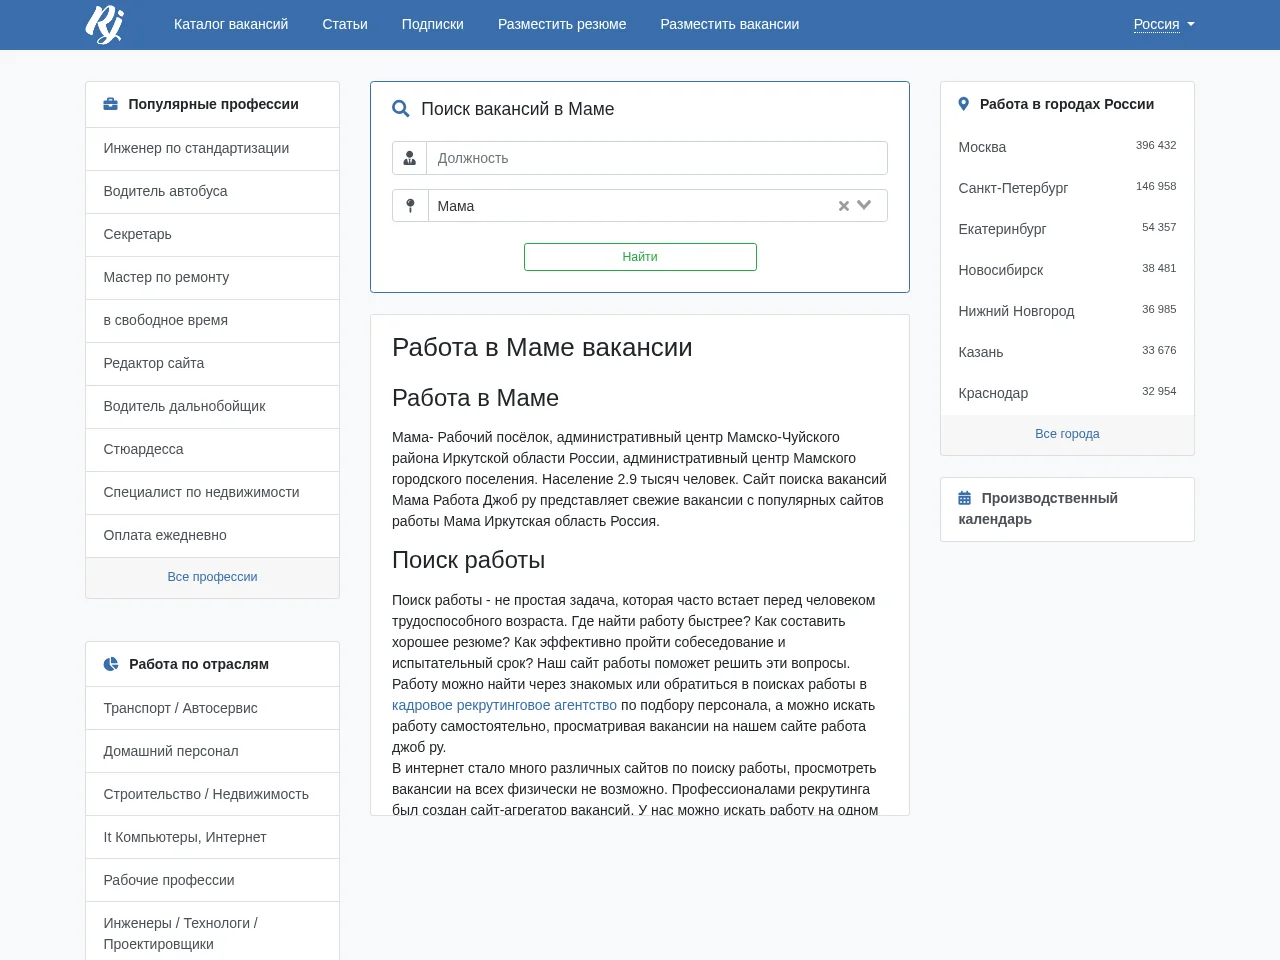Open Новосибирск city vacancies
This screenshot has width=1280, height=960.
tap(1067, 270)
